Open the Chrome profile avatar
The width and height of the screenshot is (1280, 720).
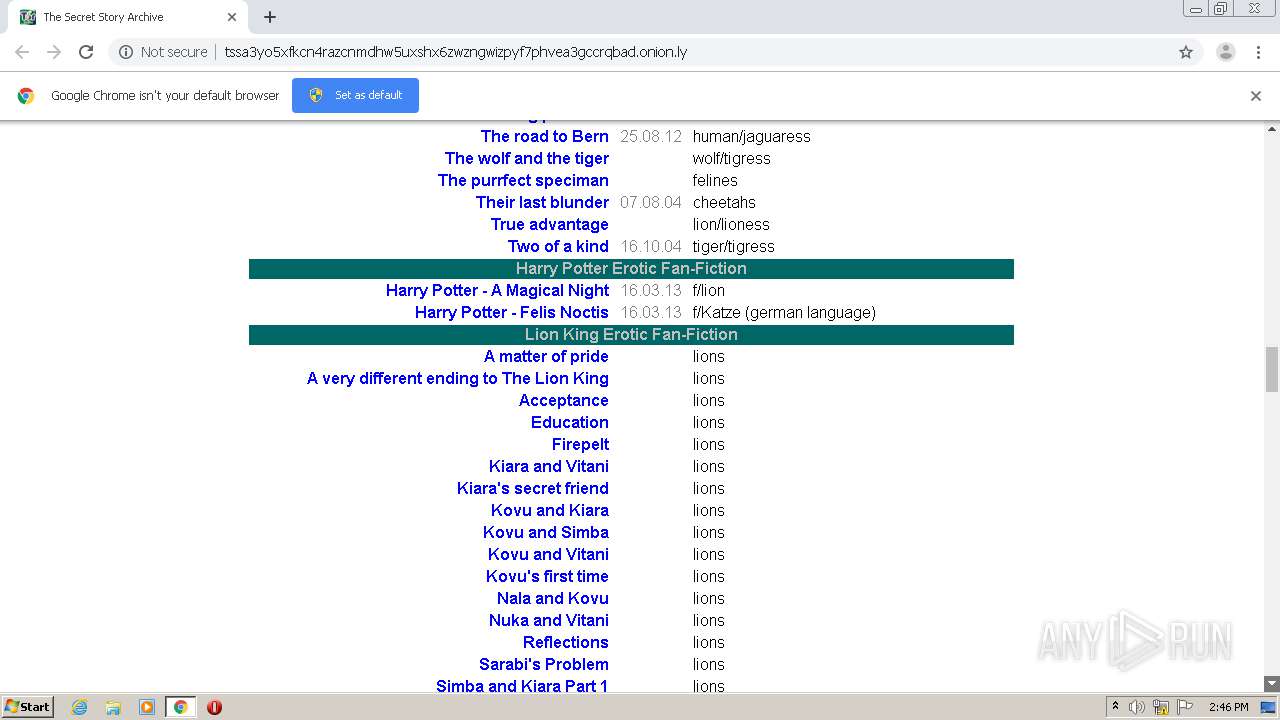(x=1226, y=52)
